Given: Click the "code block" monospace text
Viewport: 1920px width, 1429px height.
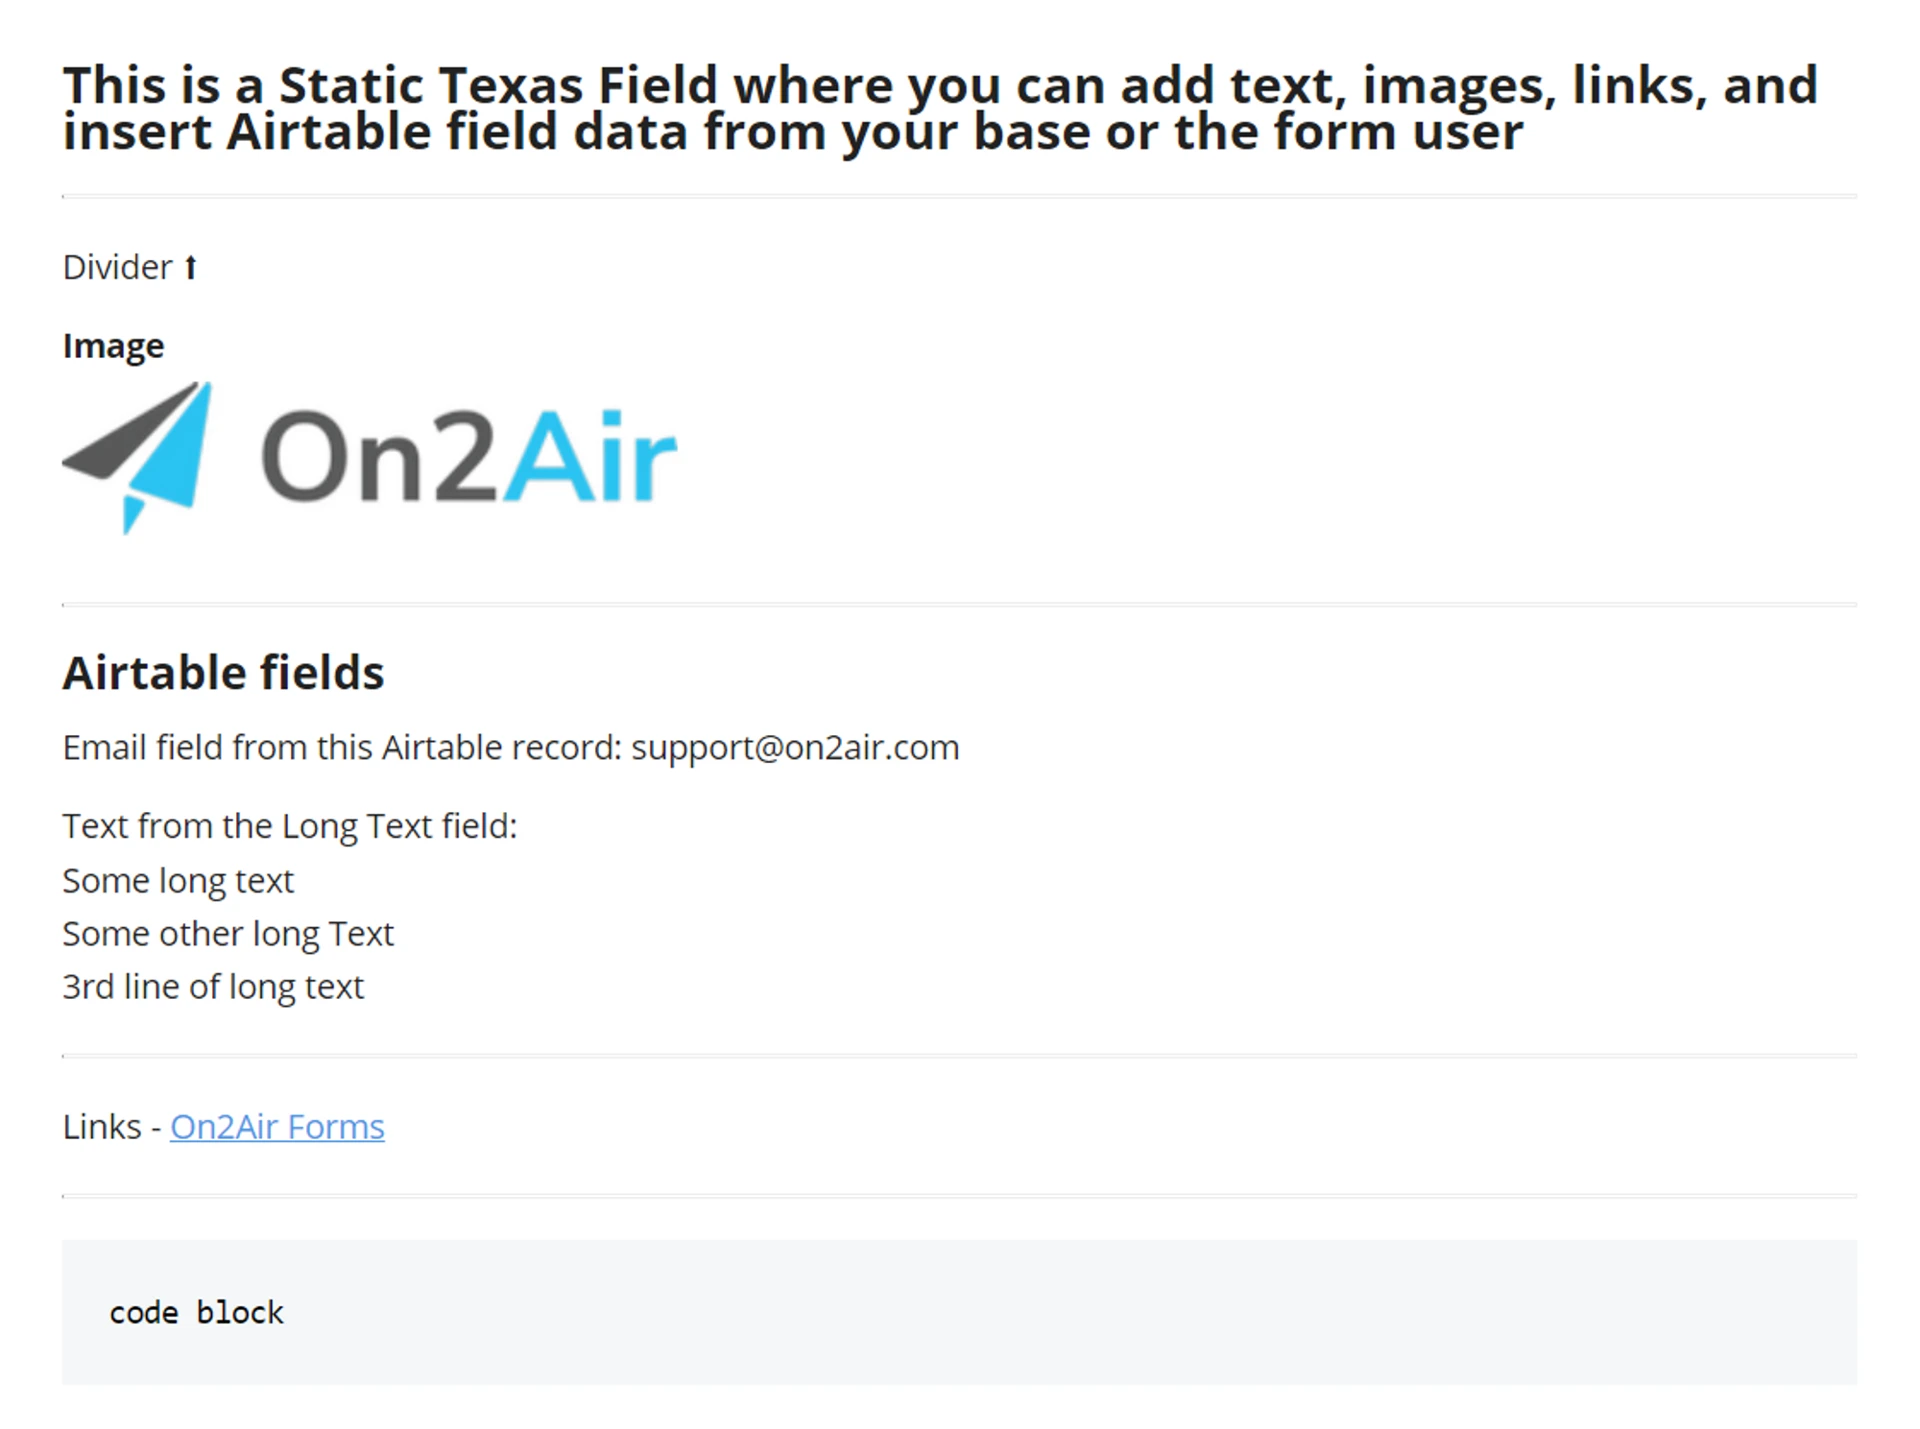Looking at the screenshot, I should [196, 1313].
